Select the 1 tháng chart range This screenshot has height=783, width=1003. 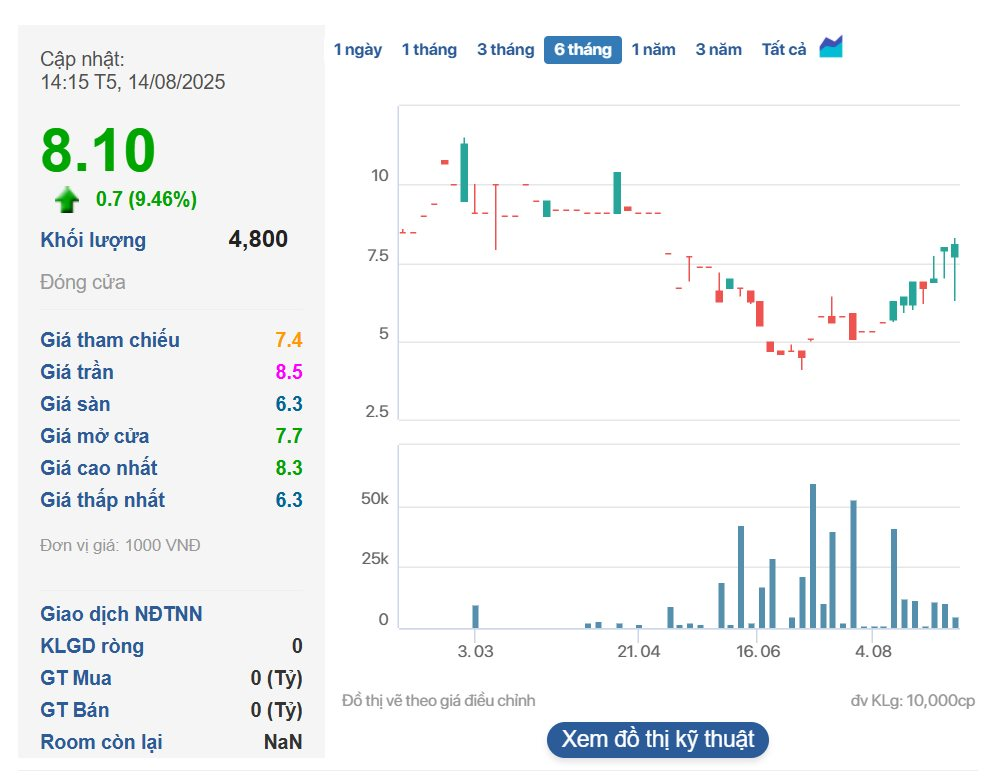(x=429, y=50)
